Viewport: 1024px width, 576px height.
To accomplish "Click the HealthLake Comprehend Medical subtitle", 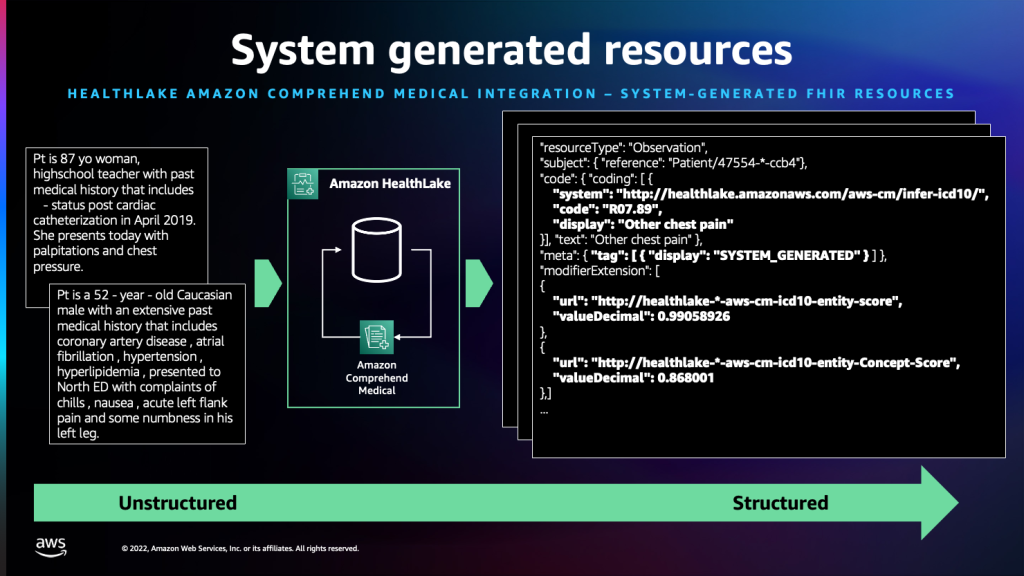I will pos(511,93).
